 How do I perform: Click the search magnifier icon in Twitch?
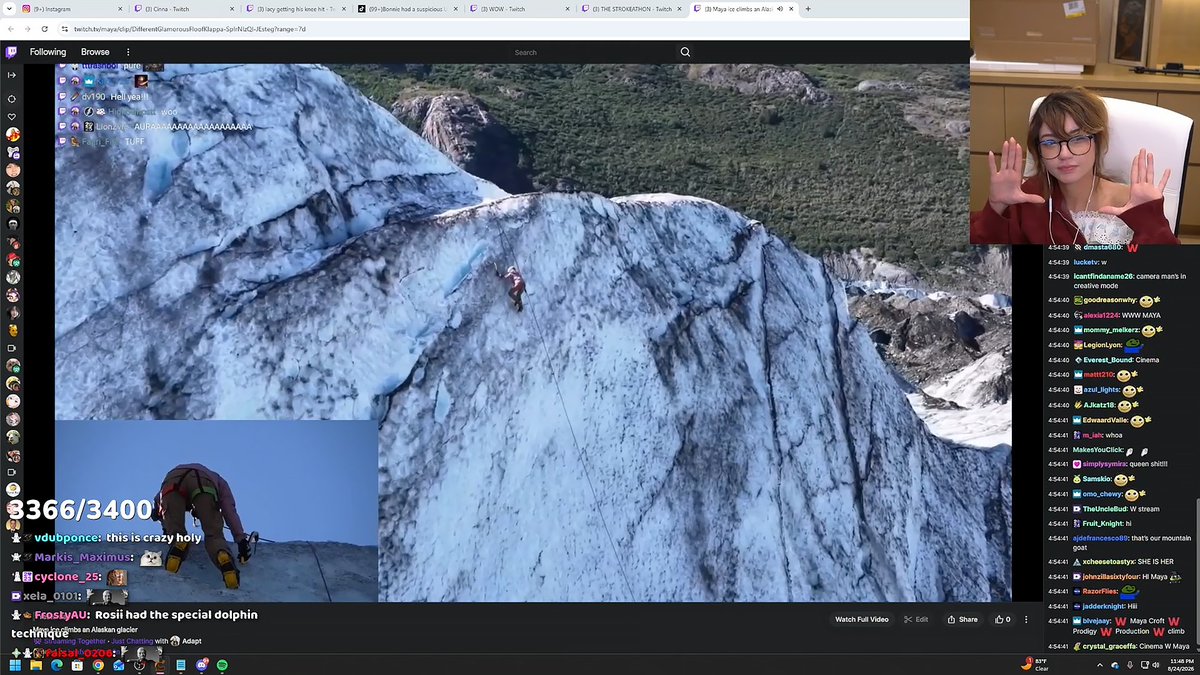coord(685,52)
